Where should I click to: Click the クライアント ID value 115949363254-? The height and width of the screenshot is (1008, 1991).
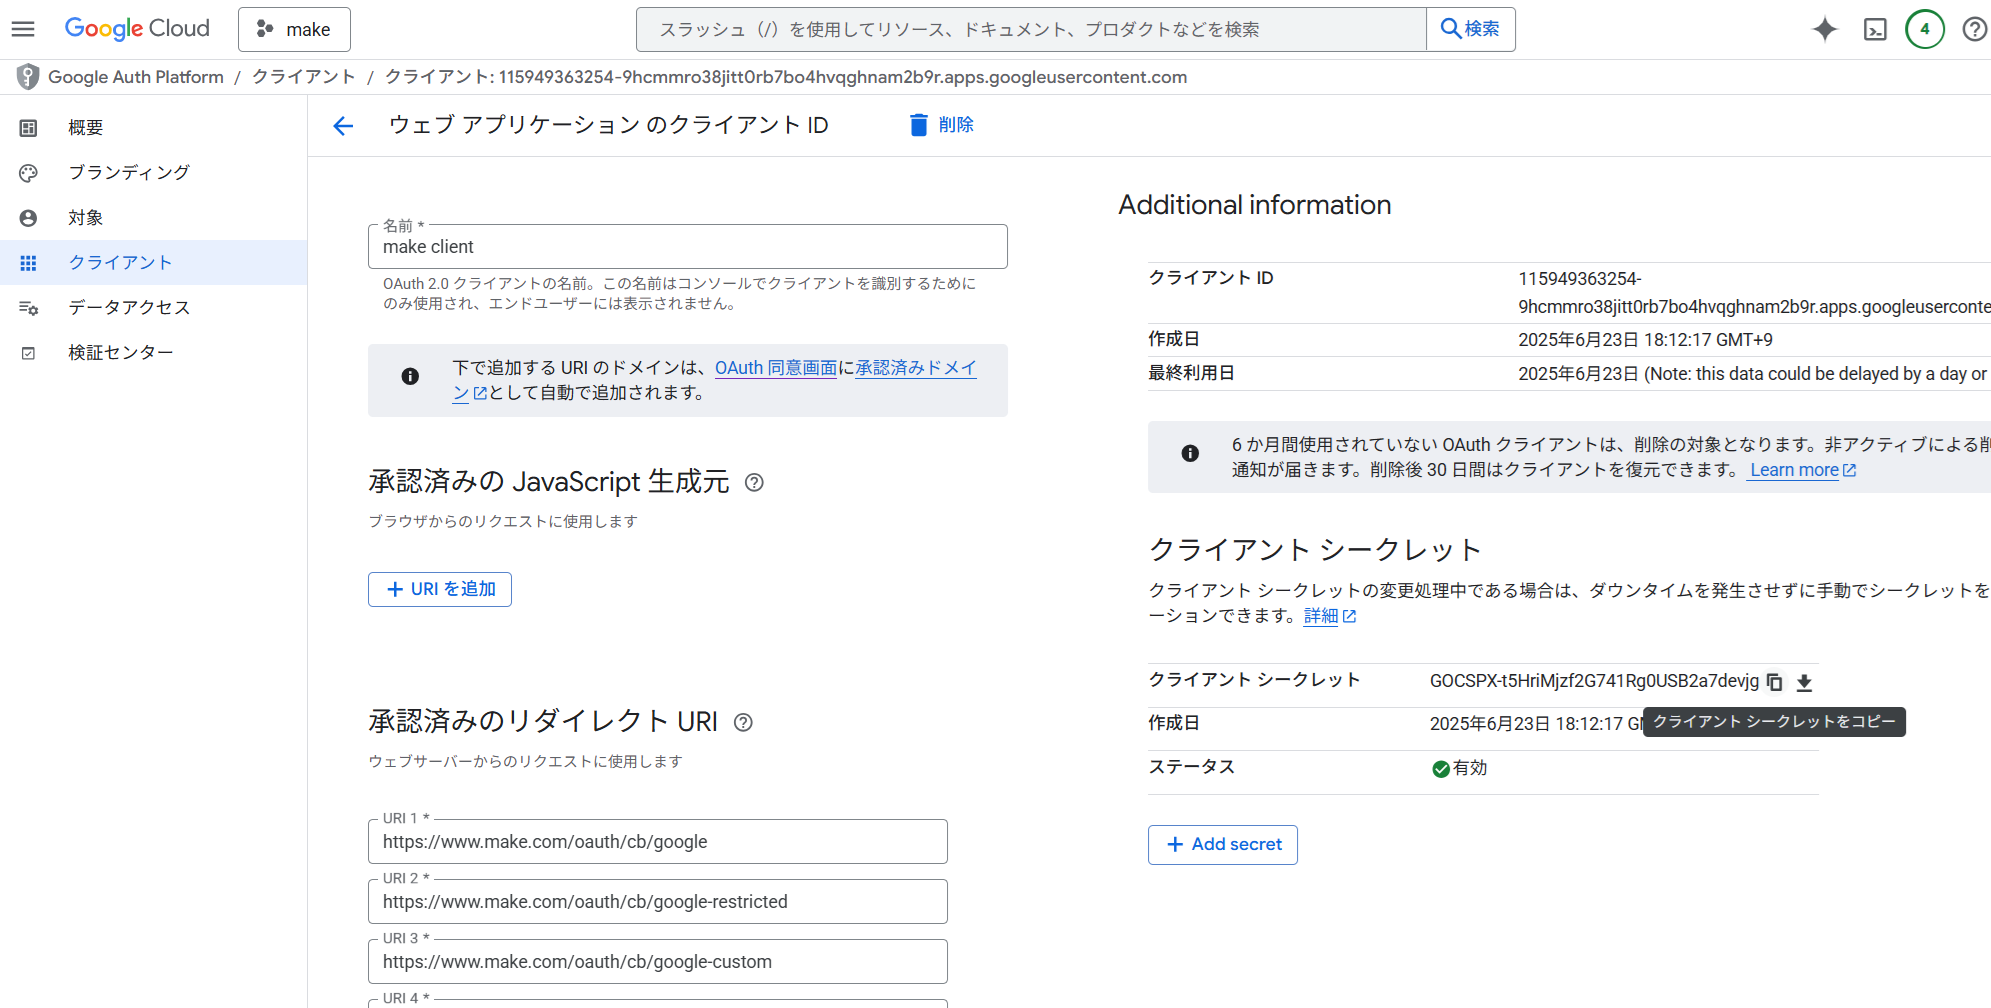tap(1580, 279)
